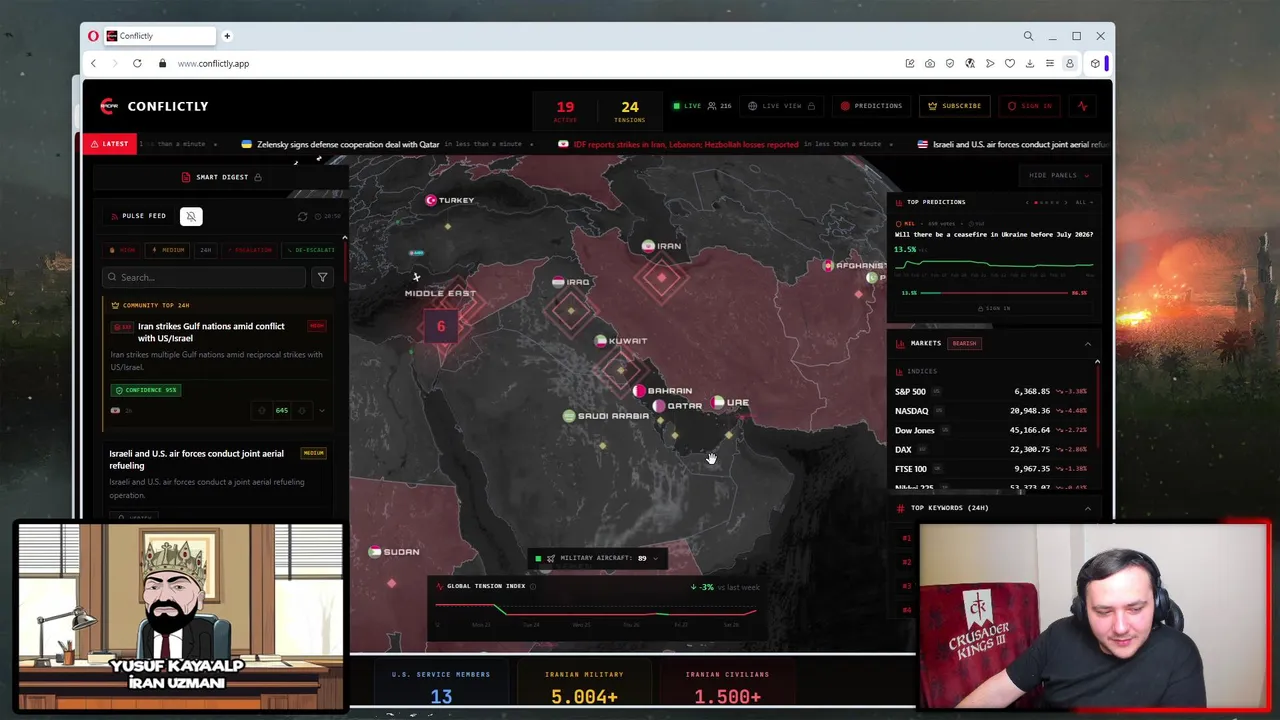
Task: Open the Smart Digest panel
Action: 221,177
